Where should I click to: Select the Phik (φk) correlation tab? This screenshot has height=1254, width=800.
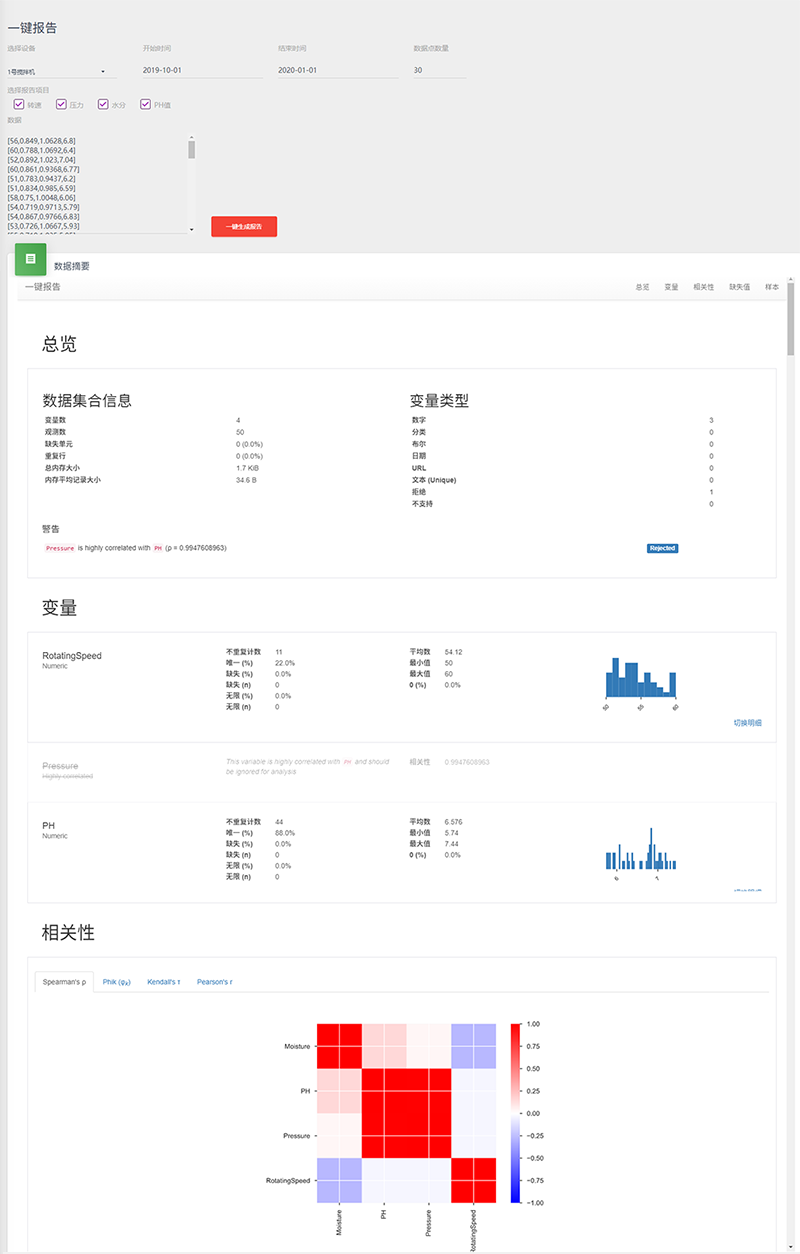coord(117,982)
